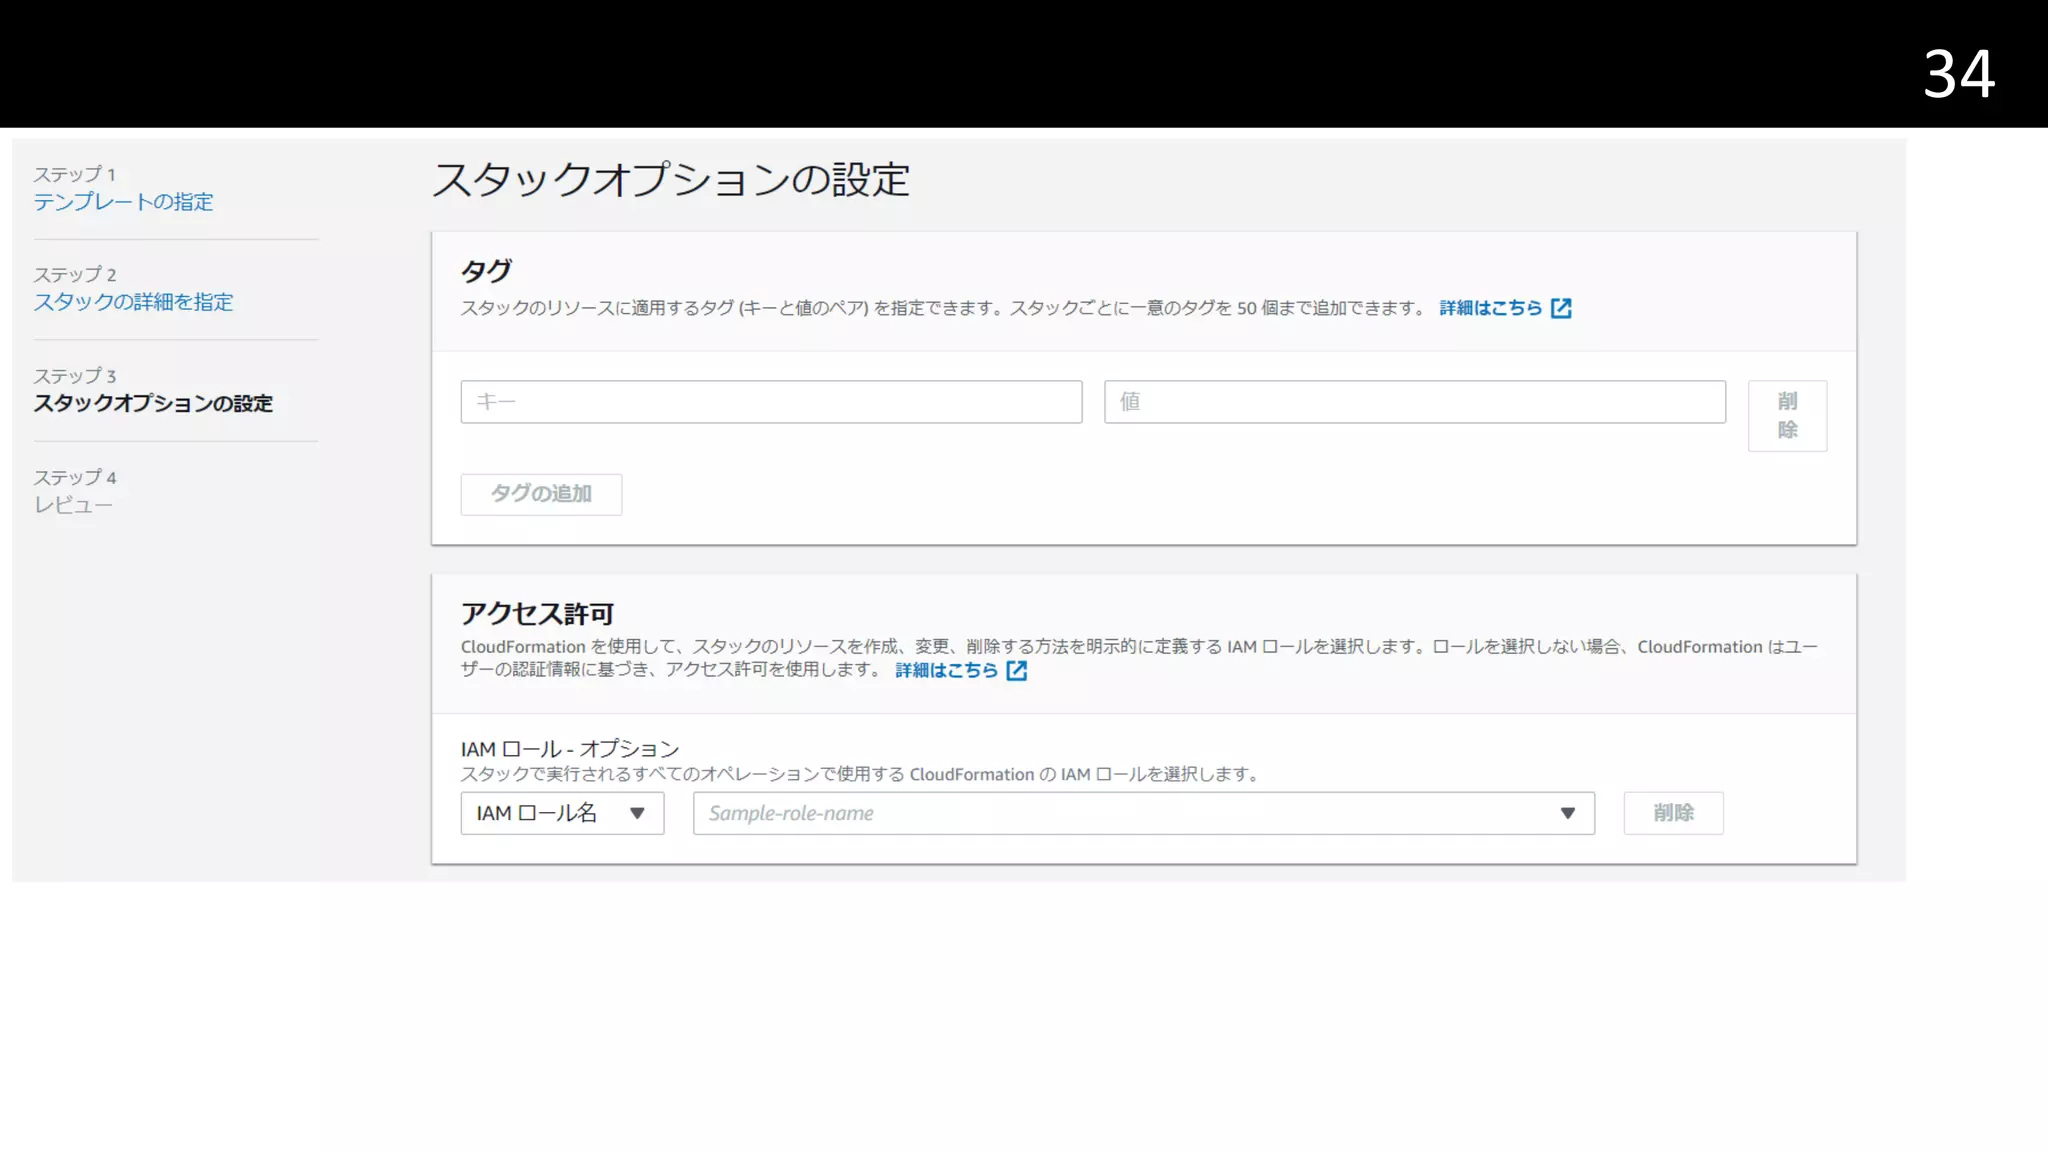Image resolution: width=2048 pixels, height=1152 pixels.
Task: Click 詳細はこちら link in アクセス許可 description
Action: tap(946, 670)
